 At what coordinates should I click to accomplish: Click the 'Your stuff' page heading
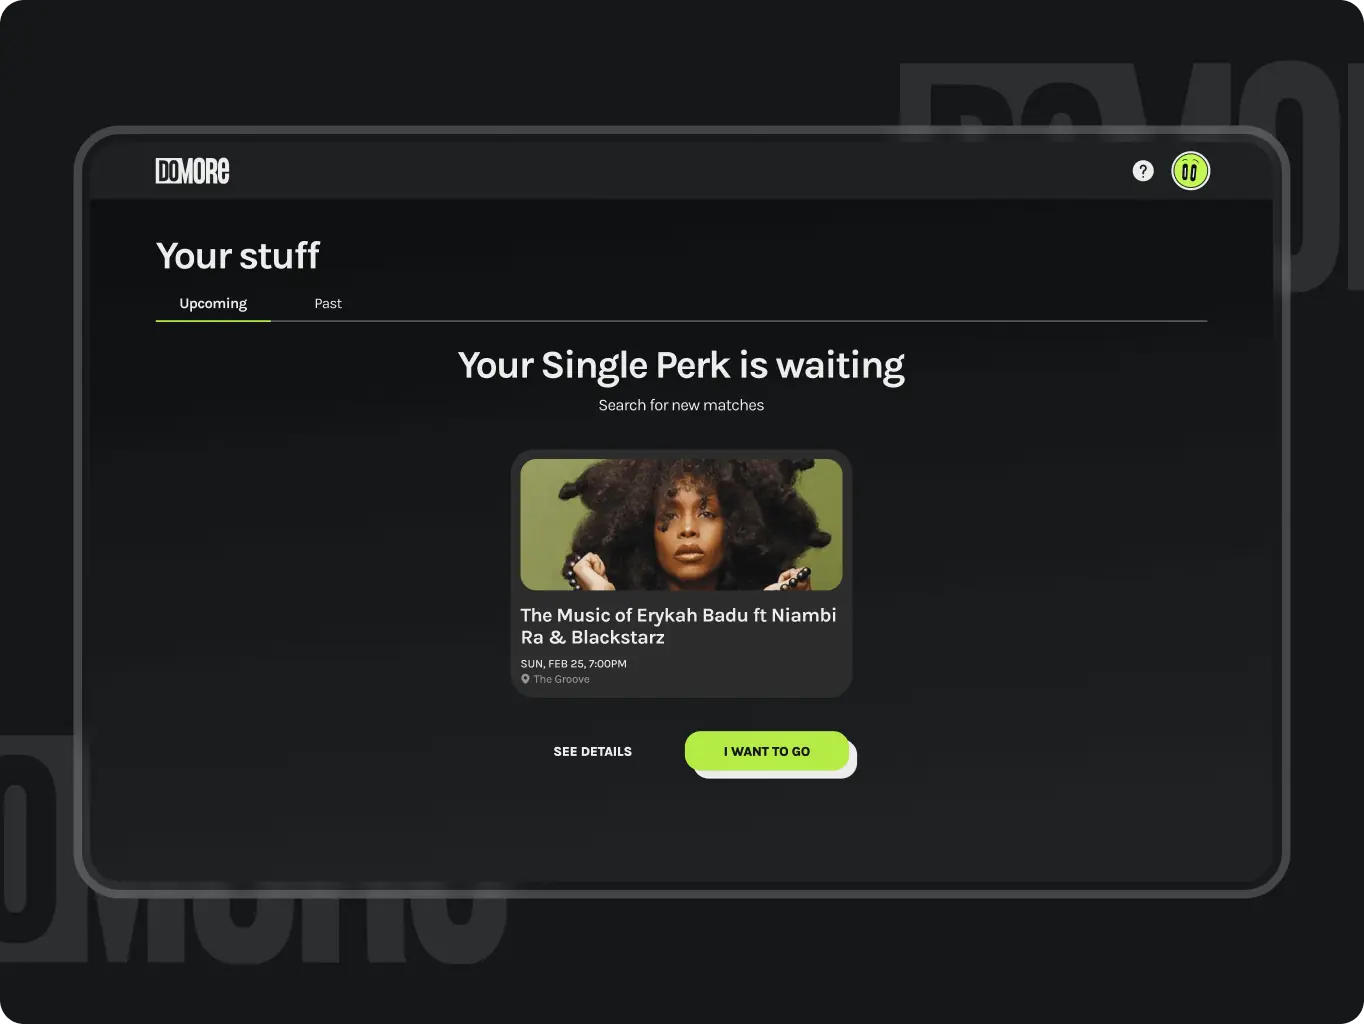click(x=238, y=256)
